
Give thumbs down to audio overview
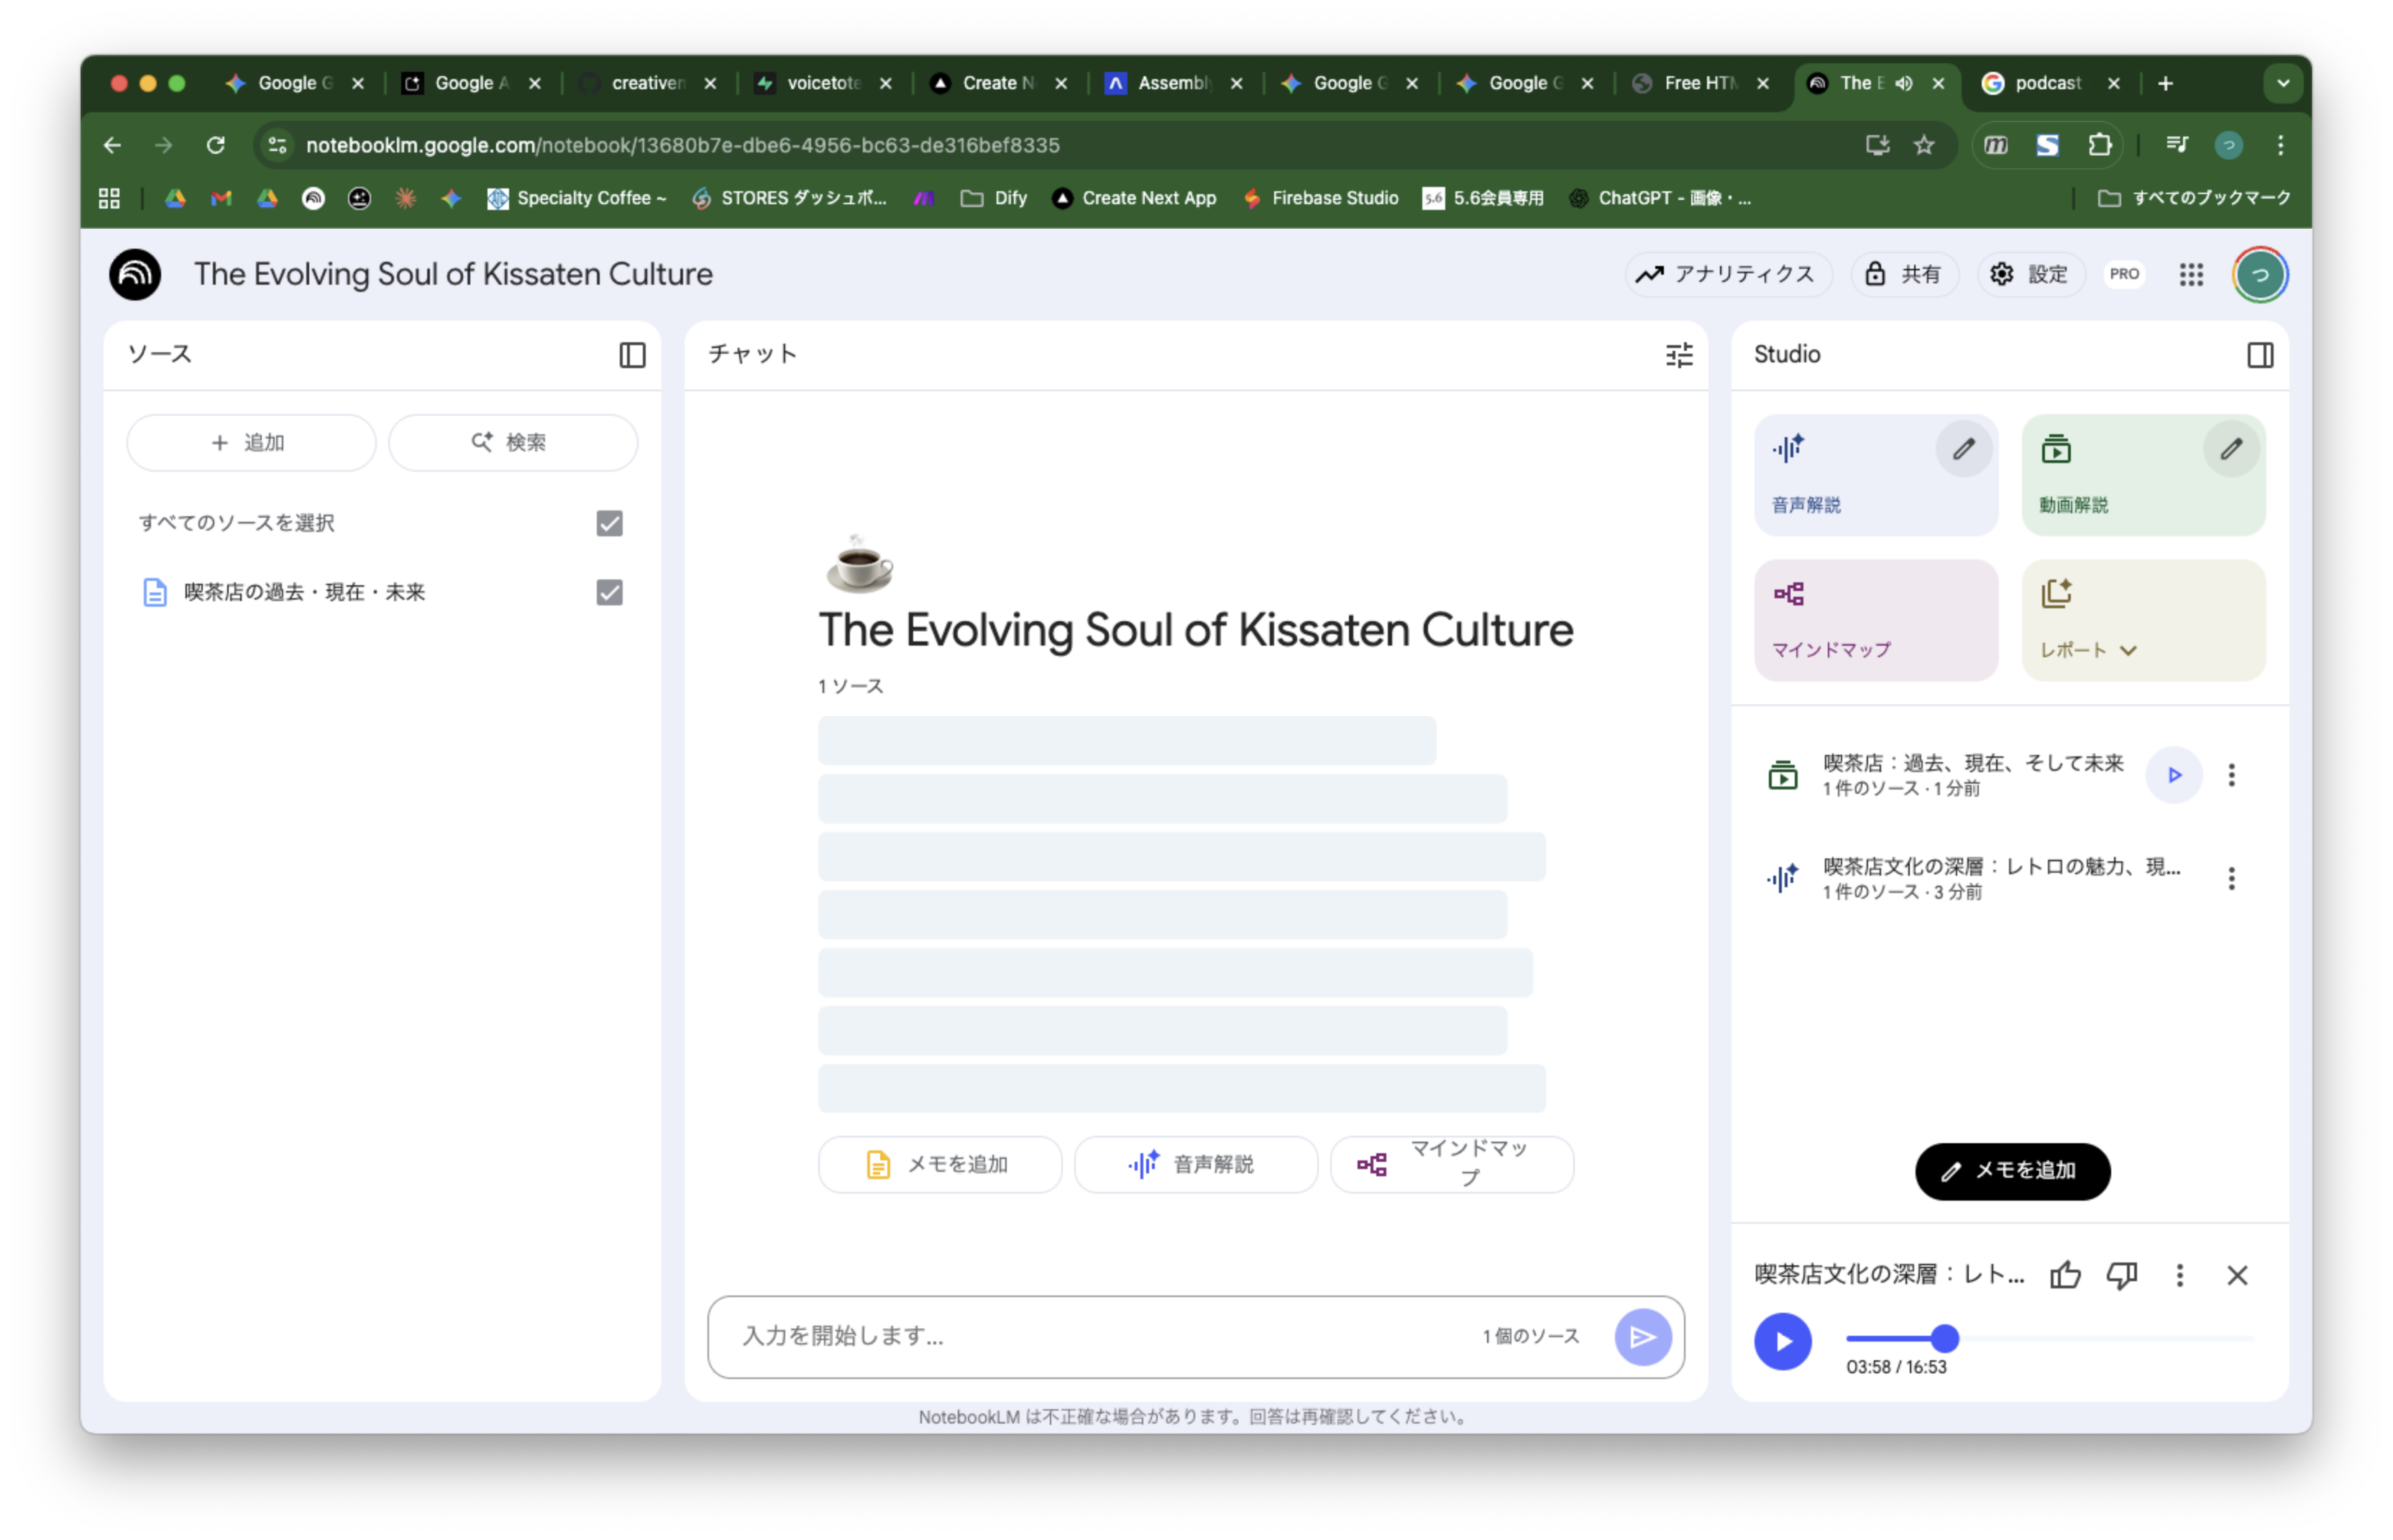tap(2122, 1275)
